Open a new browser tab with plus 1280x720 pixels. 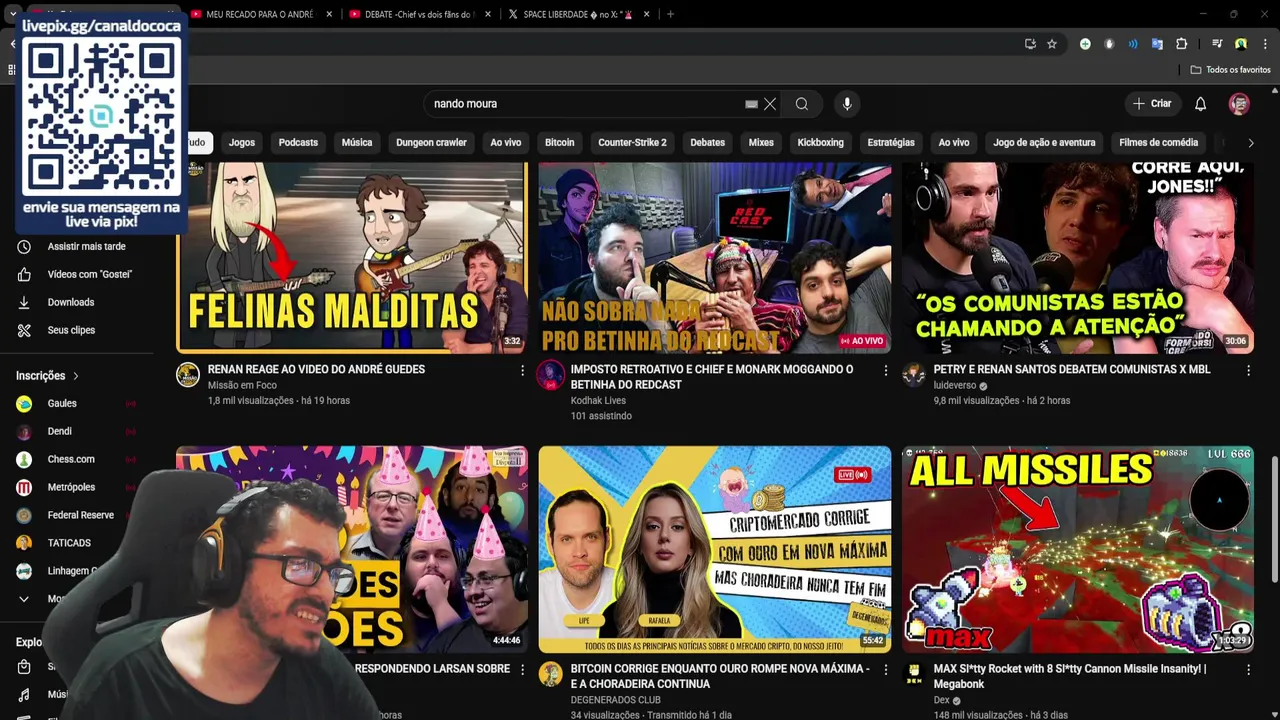(670, 14)
